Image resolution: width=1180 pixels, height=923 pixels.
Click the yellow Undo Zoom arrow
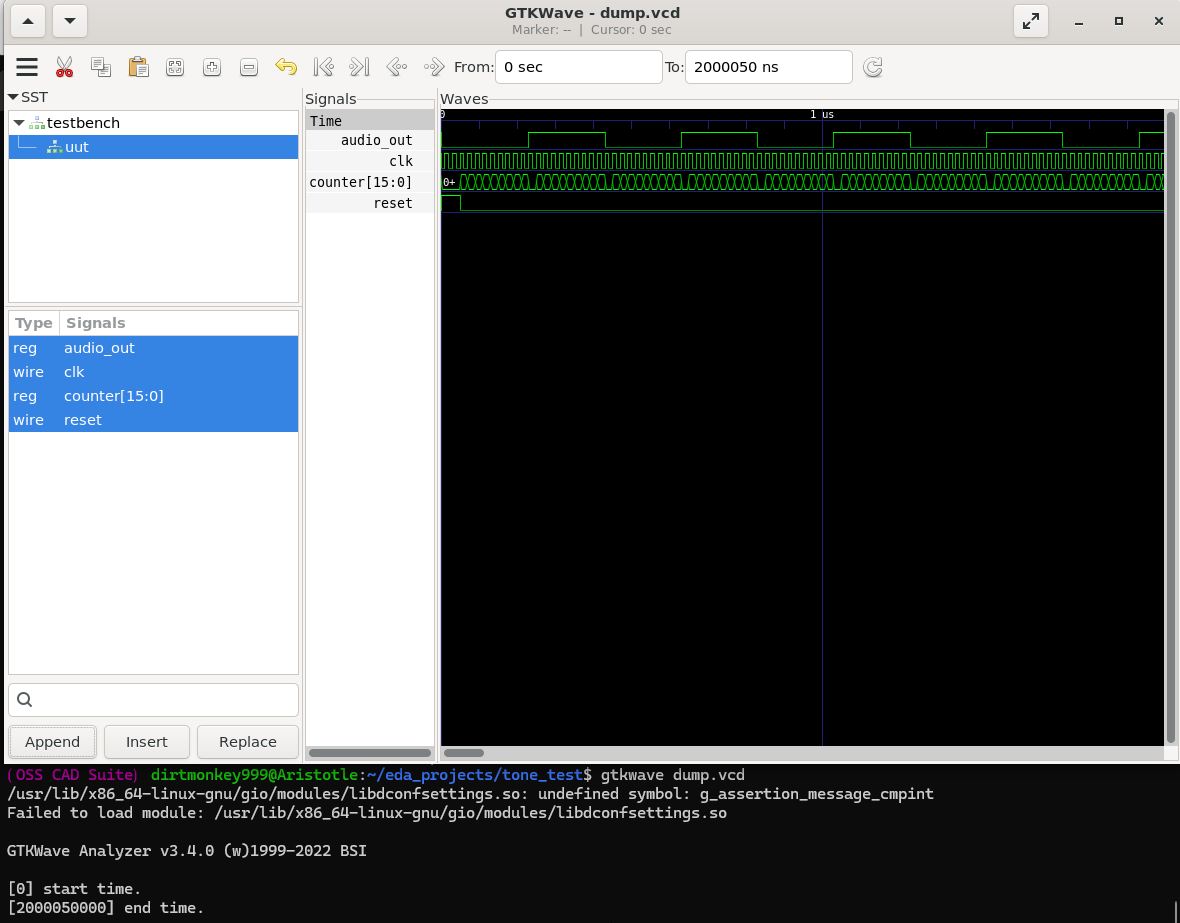click(x=286, y=67)
